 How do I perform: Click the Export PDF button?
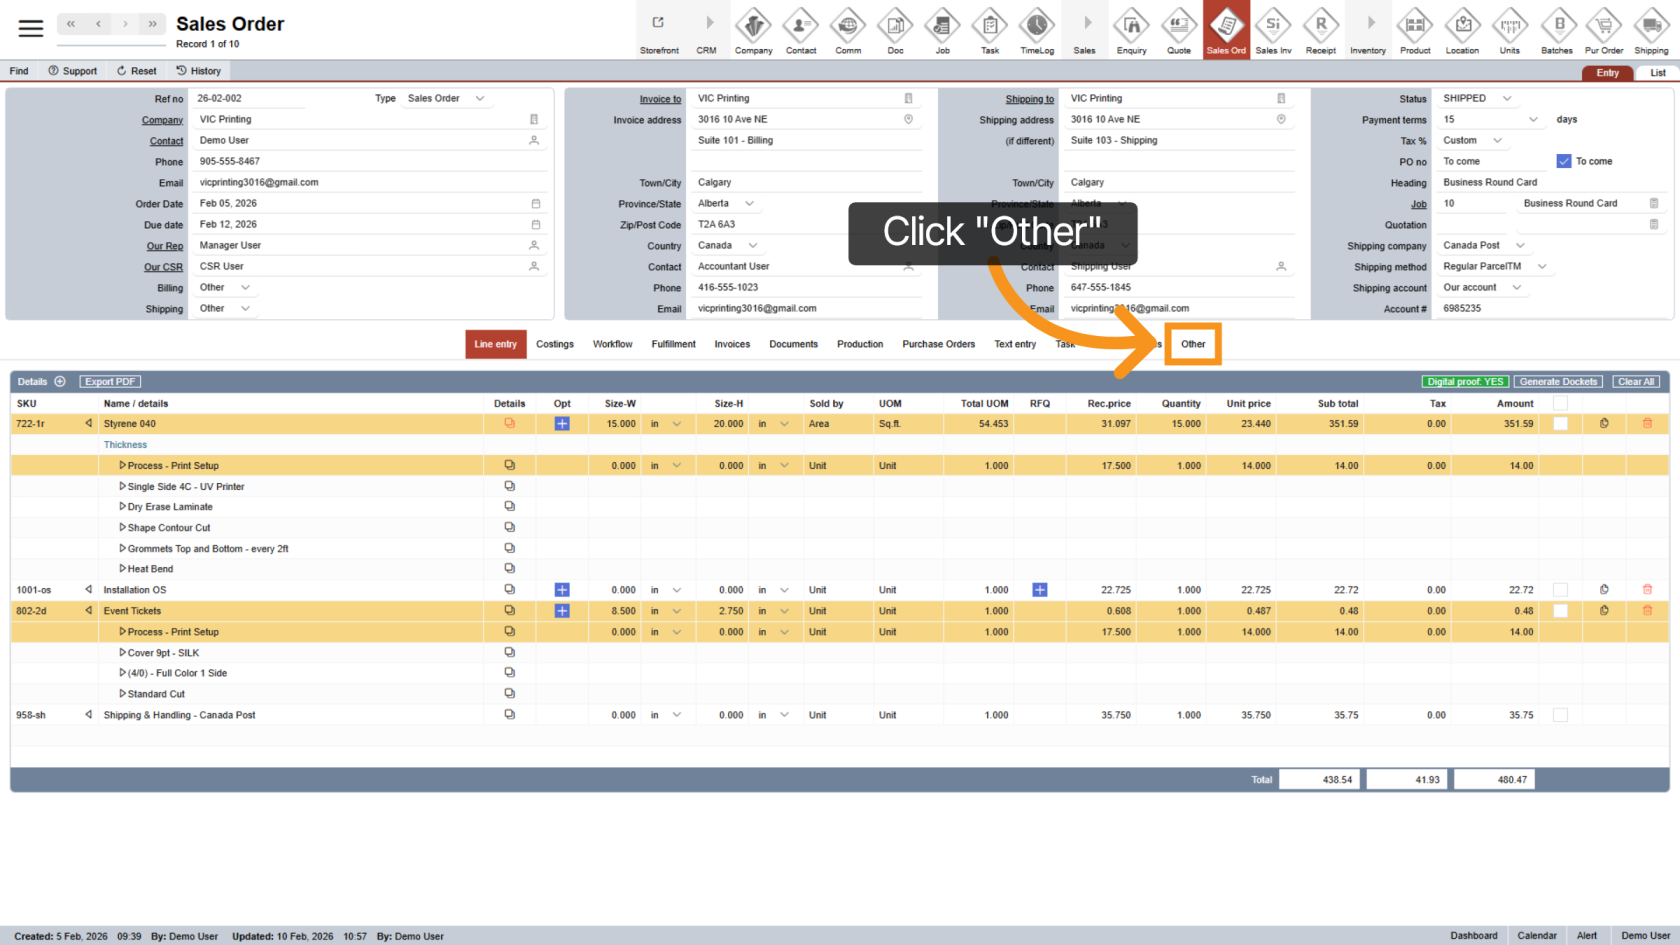[x=110, y=381]
